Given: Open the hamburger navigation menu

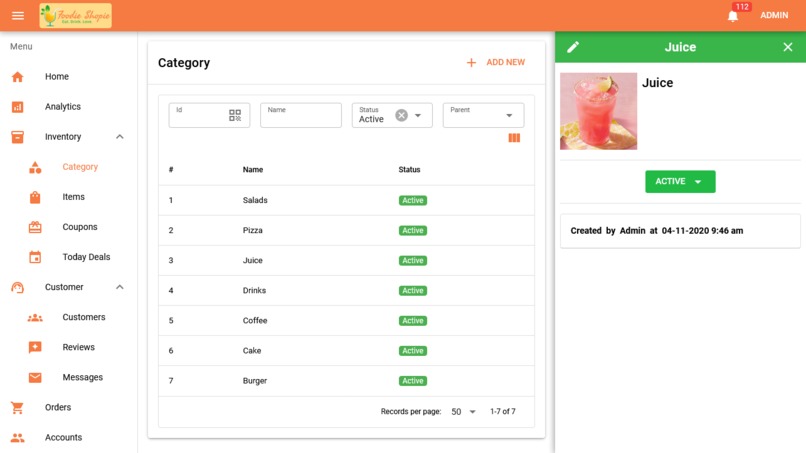Looking at the screenshot, I should coord(17,15).
